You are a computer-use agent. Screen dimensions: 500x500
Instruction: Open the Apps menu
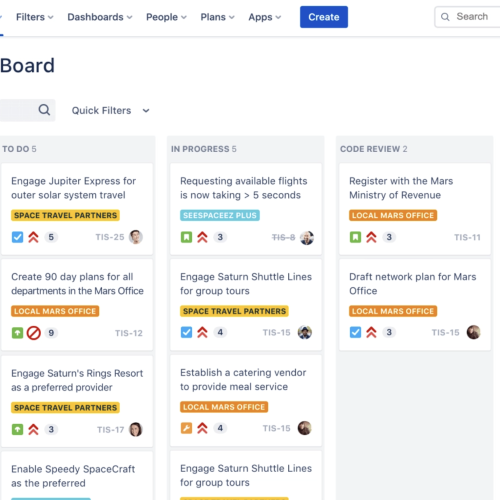coord(265,17)
